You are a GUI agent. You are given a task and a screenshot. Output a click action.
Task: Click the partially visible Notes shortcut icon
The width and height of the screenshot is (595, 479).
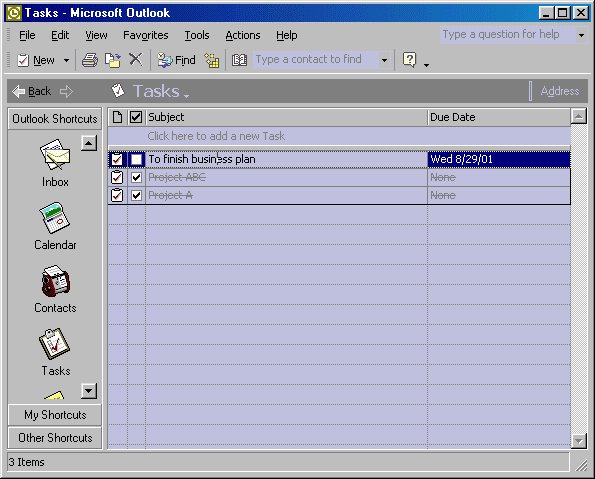pos(54,395)
